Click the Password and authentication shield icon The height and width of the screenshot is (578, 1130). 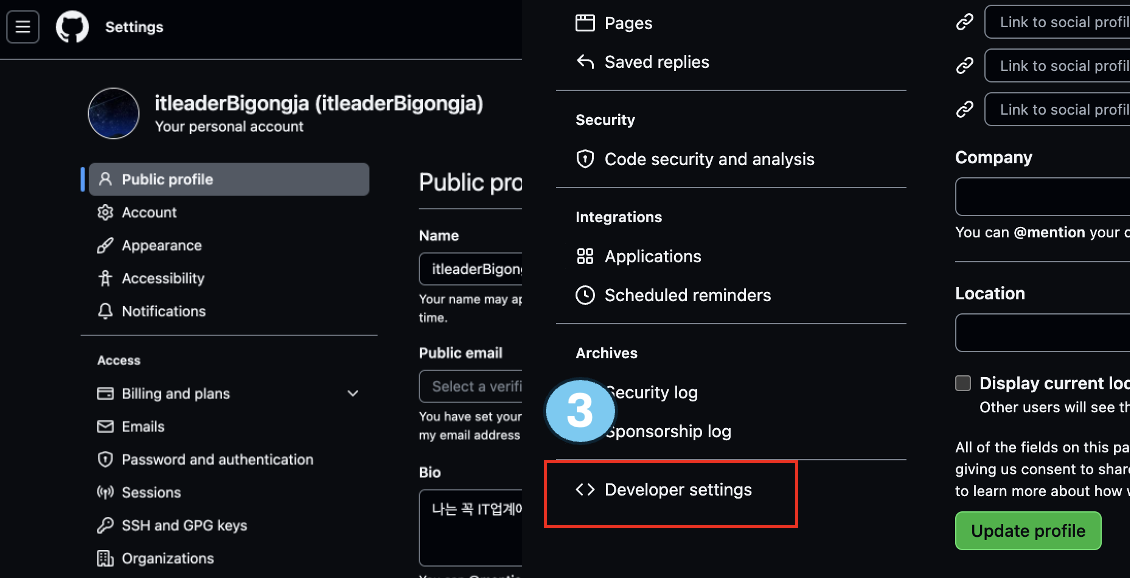tap(105, 460)
